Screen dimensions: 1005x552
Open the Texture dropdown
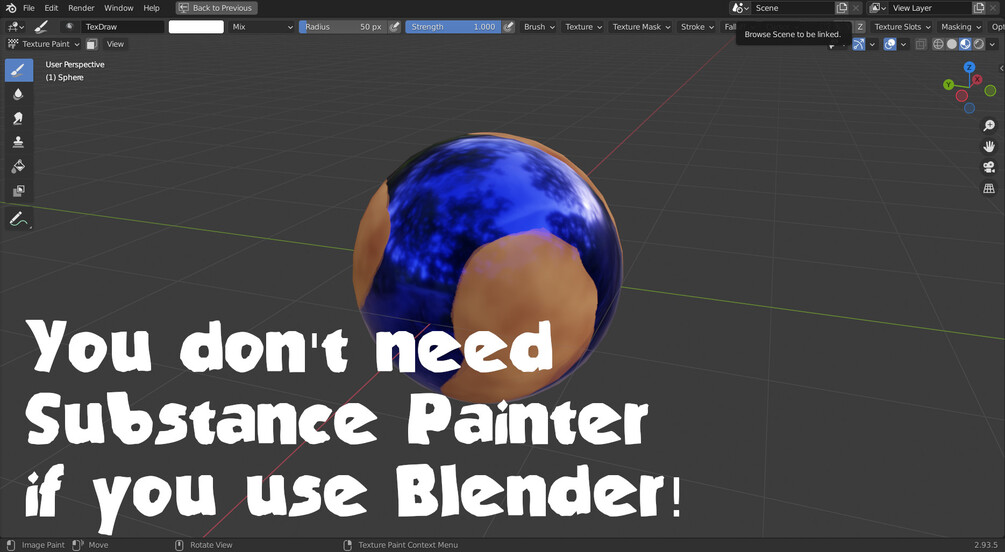[x=584, y=27]
